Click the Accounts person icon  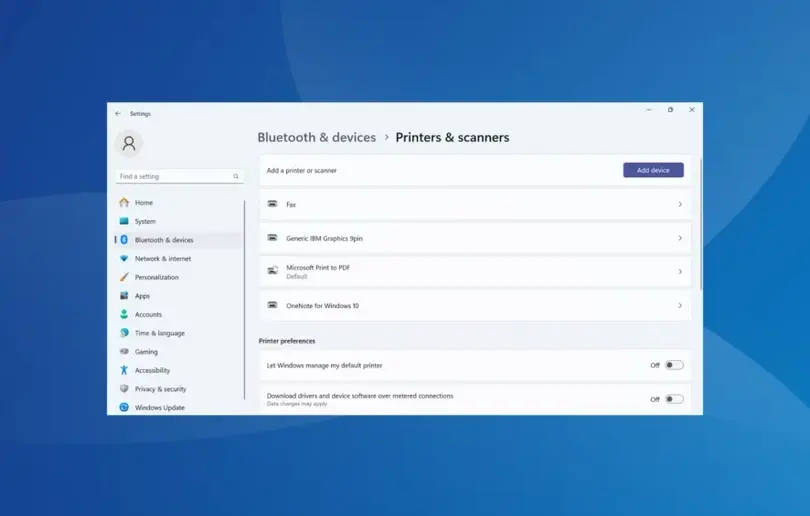point(124,314)
